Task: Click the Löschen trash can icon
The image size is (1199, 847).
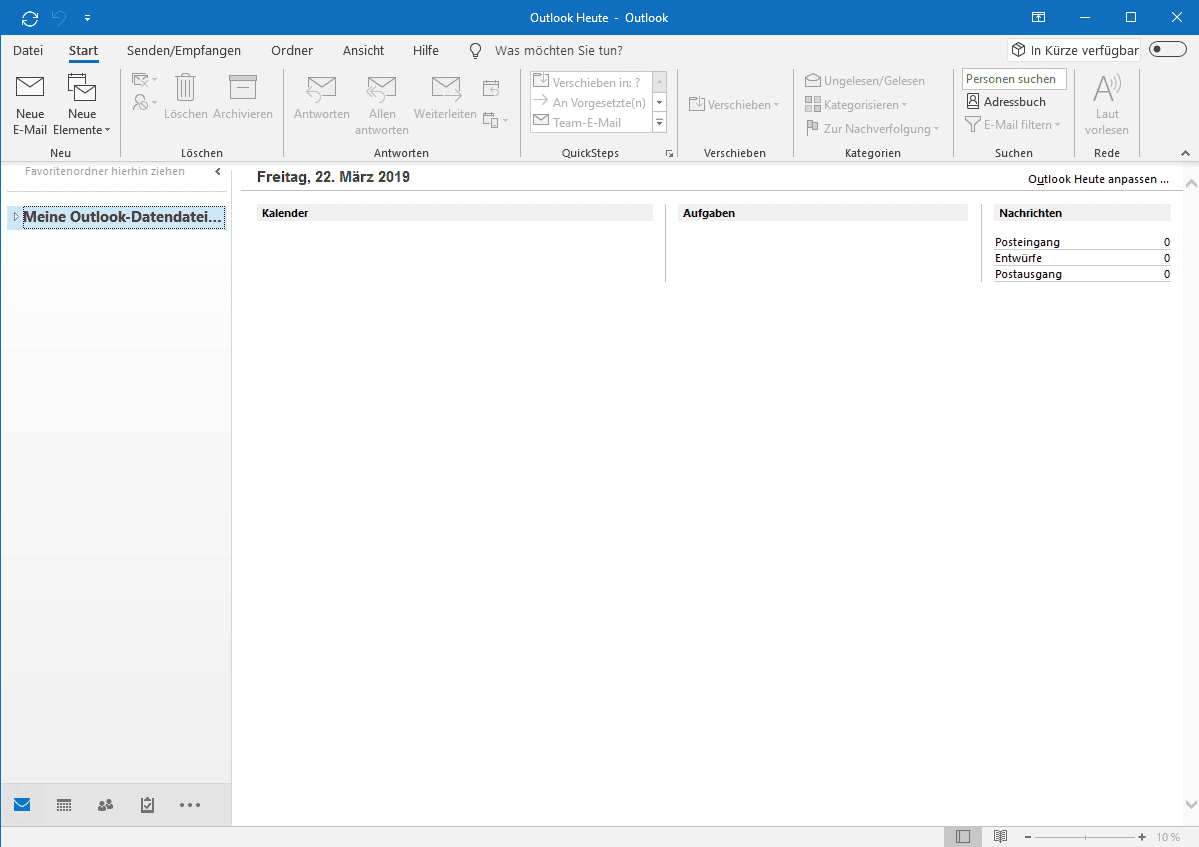Action: [185, 87]
